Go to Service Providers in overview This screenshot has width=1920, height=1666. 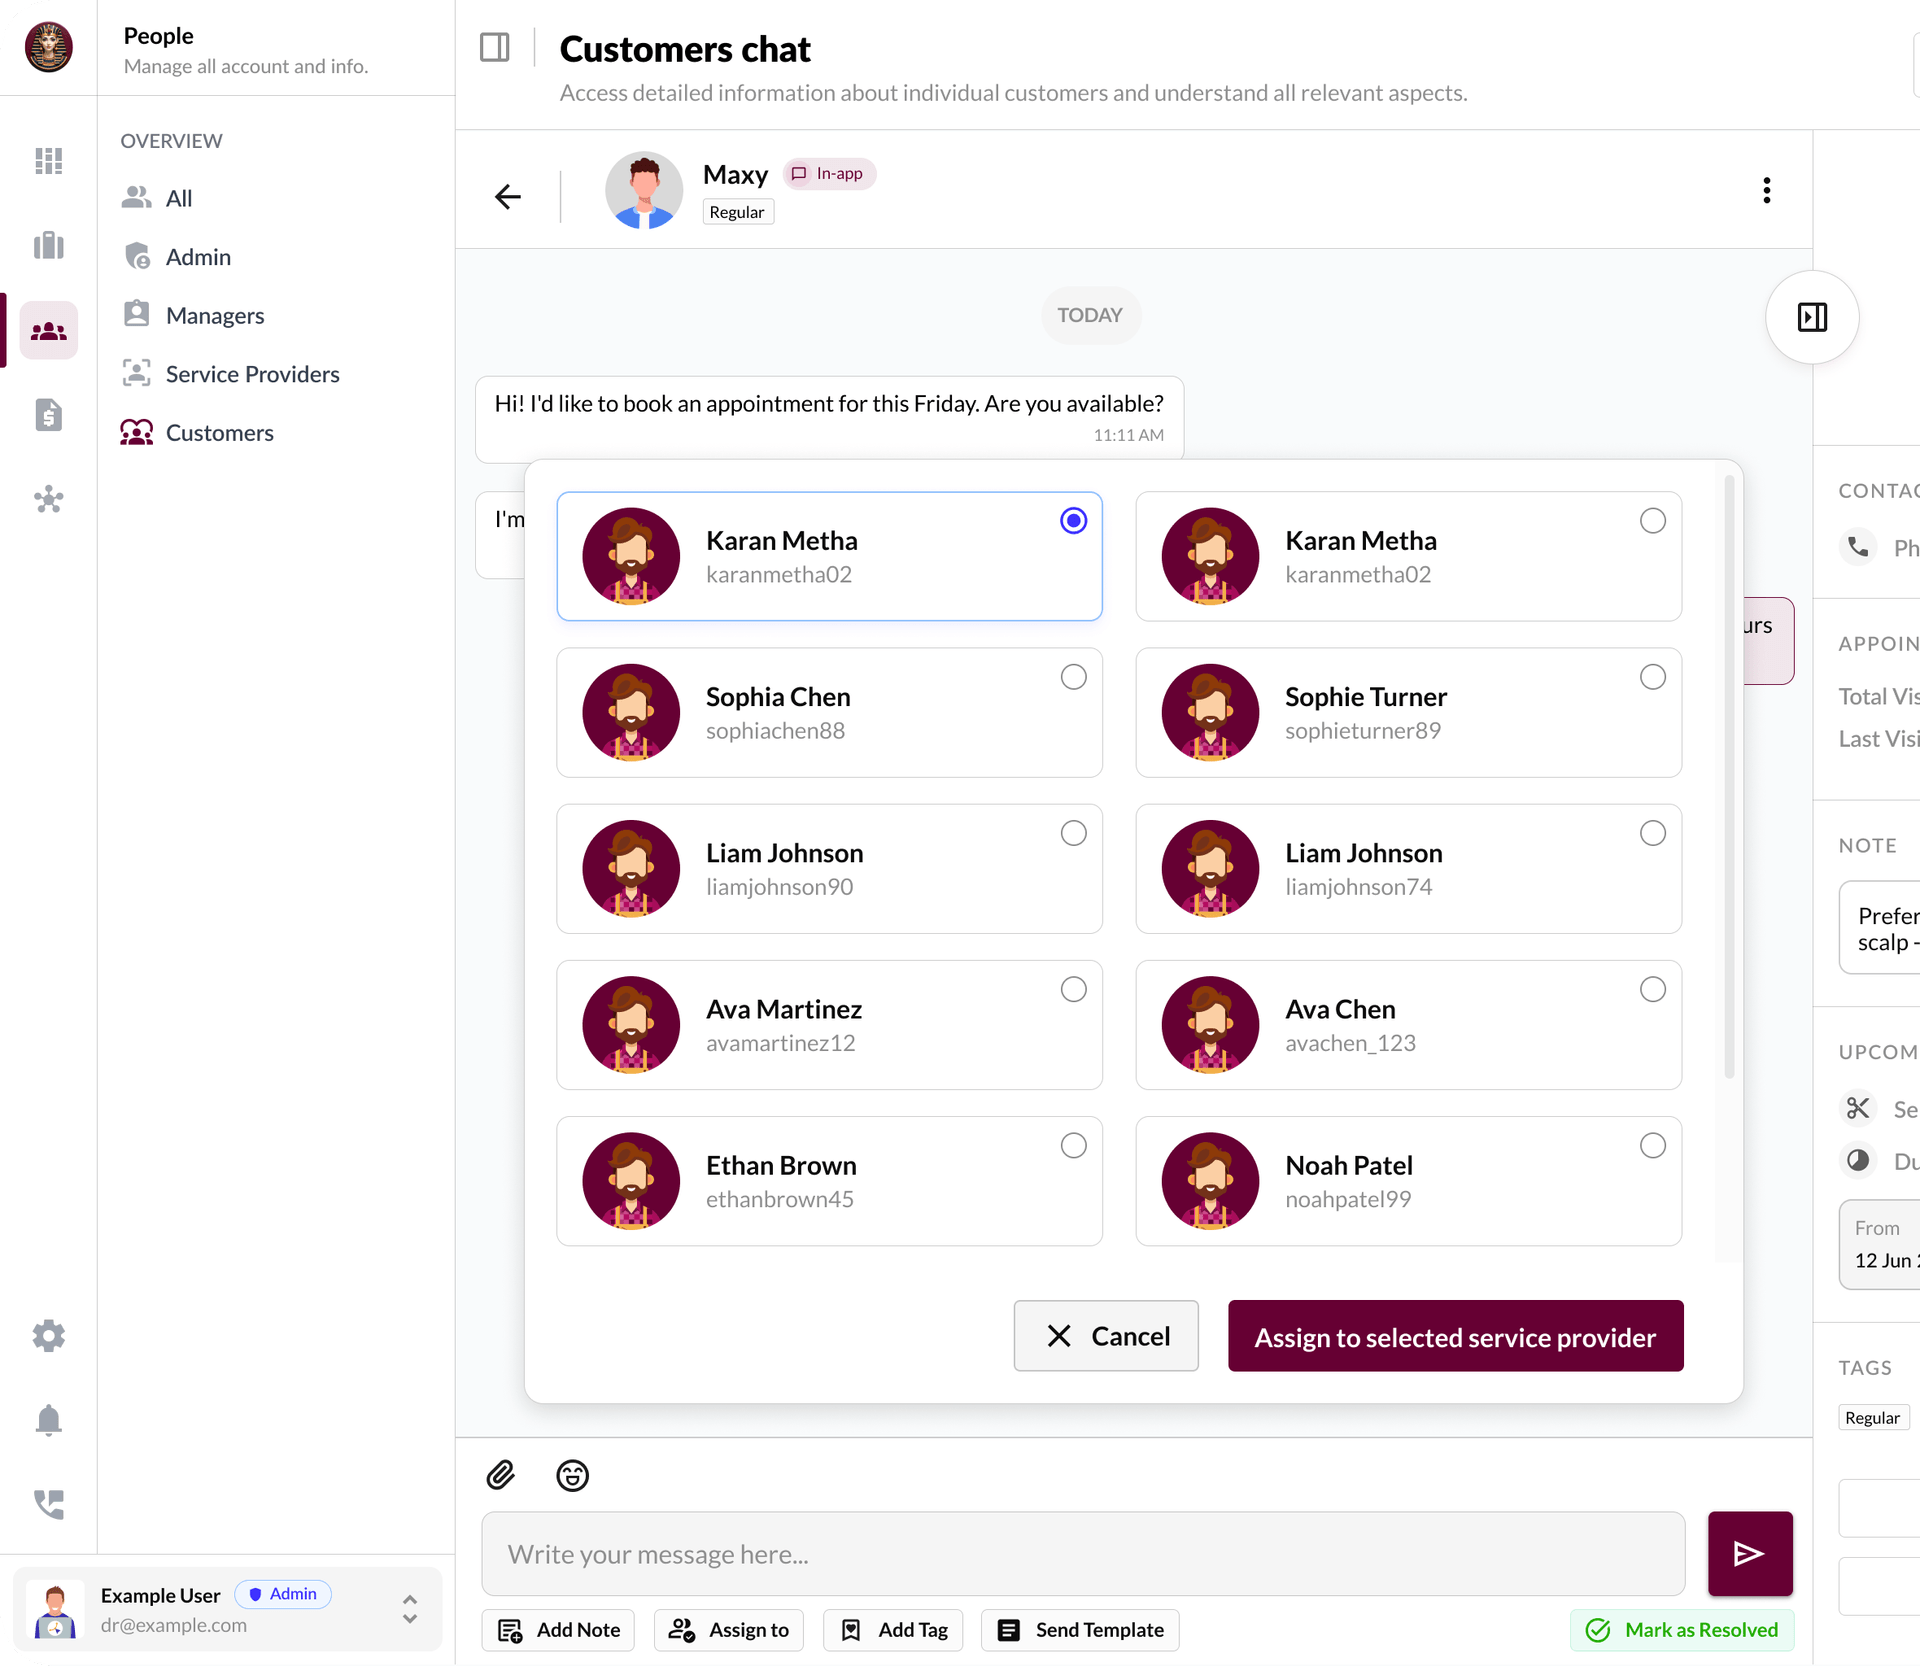pos(252,374)
